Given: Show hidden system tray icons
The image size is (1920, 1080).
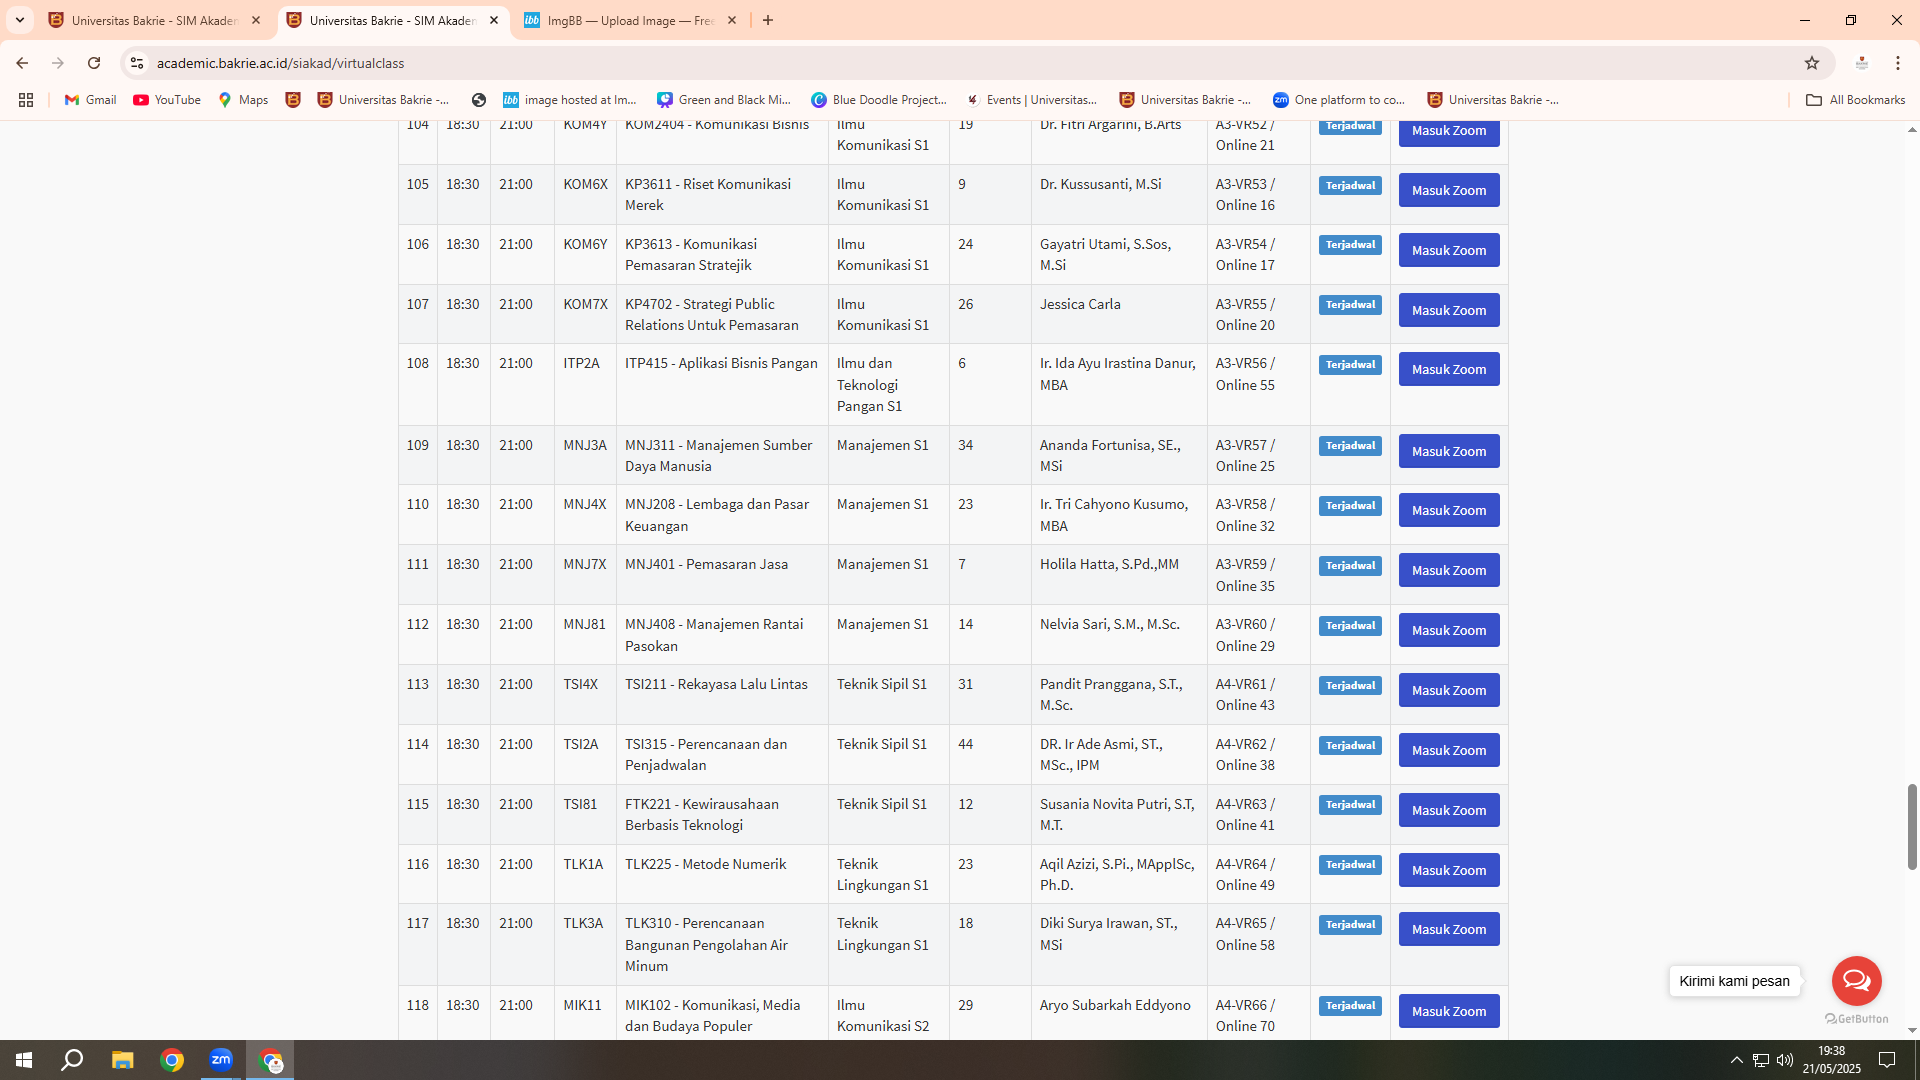Looking at the screenshot, I should [x=1737, y=1060].
